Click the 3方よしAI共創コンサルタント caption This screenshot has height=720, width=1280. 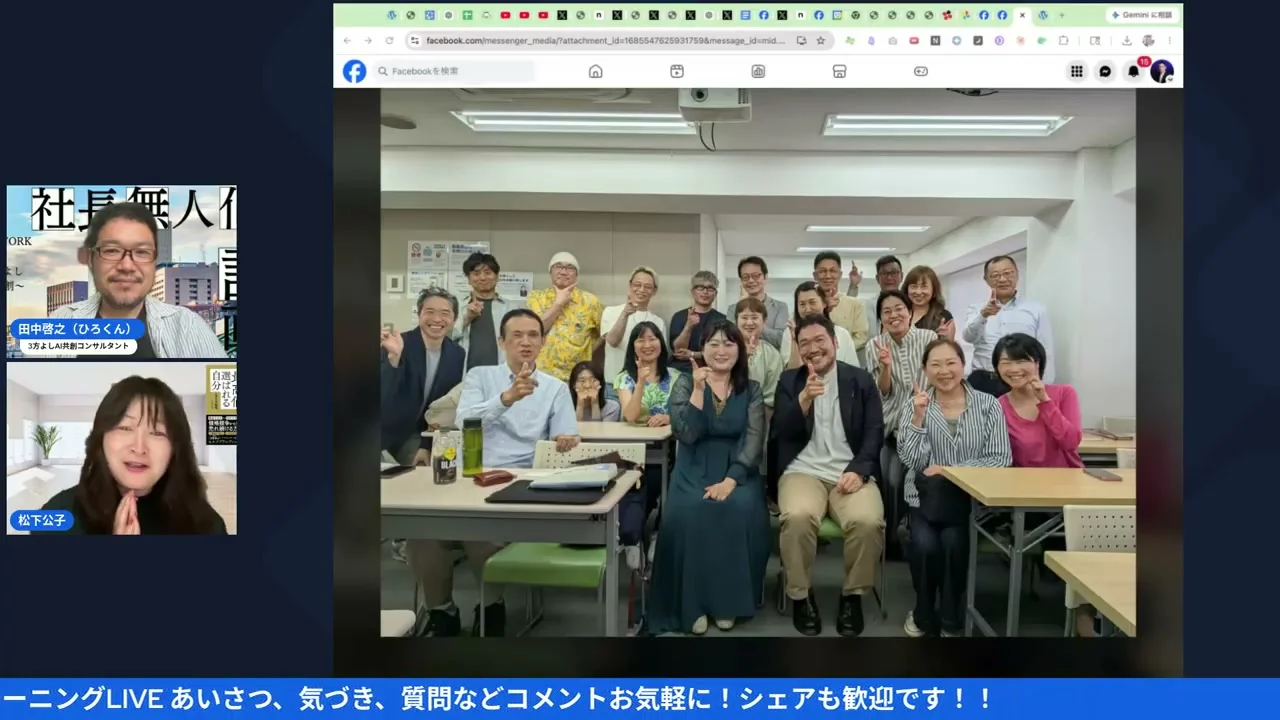point(79,346)
